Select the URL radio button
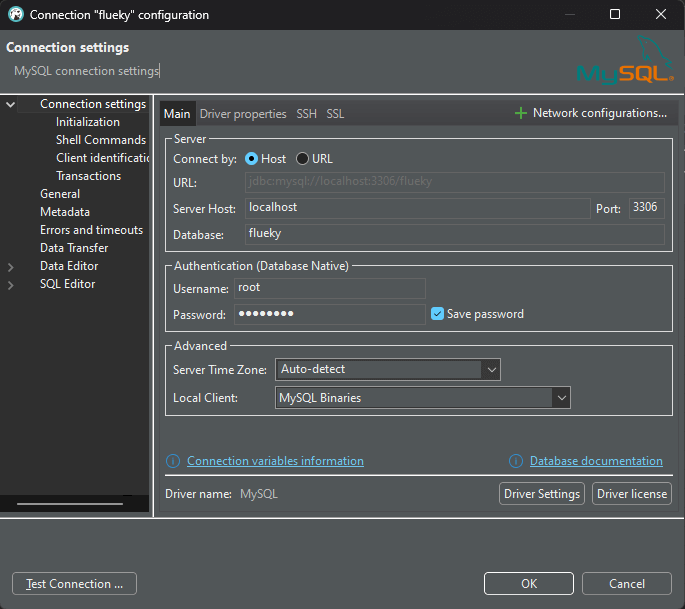Viewport: 685px width, 609px height. point(302,159)
